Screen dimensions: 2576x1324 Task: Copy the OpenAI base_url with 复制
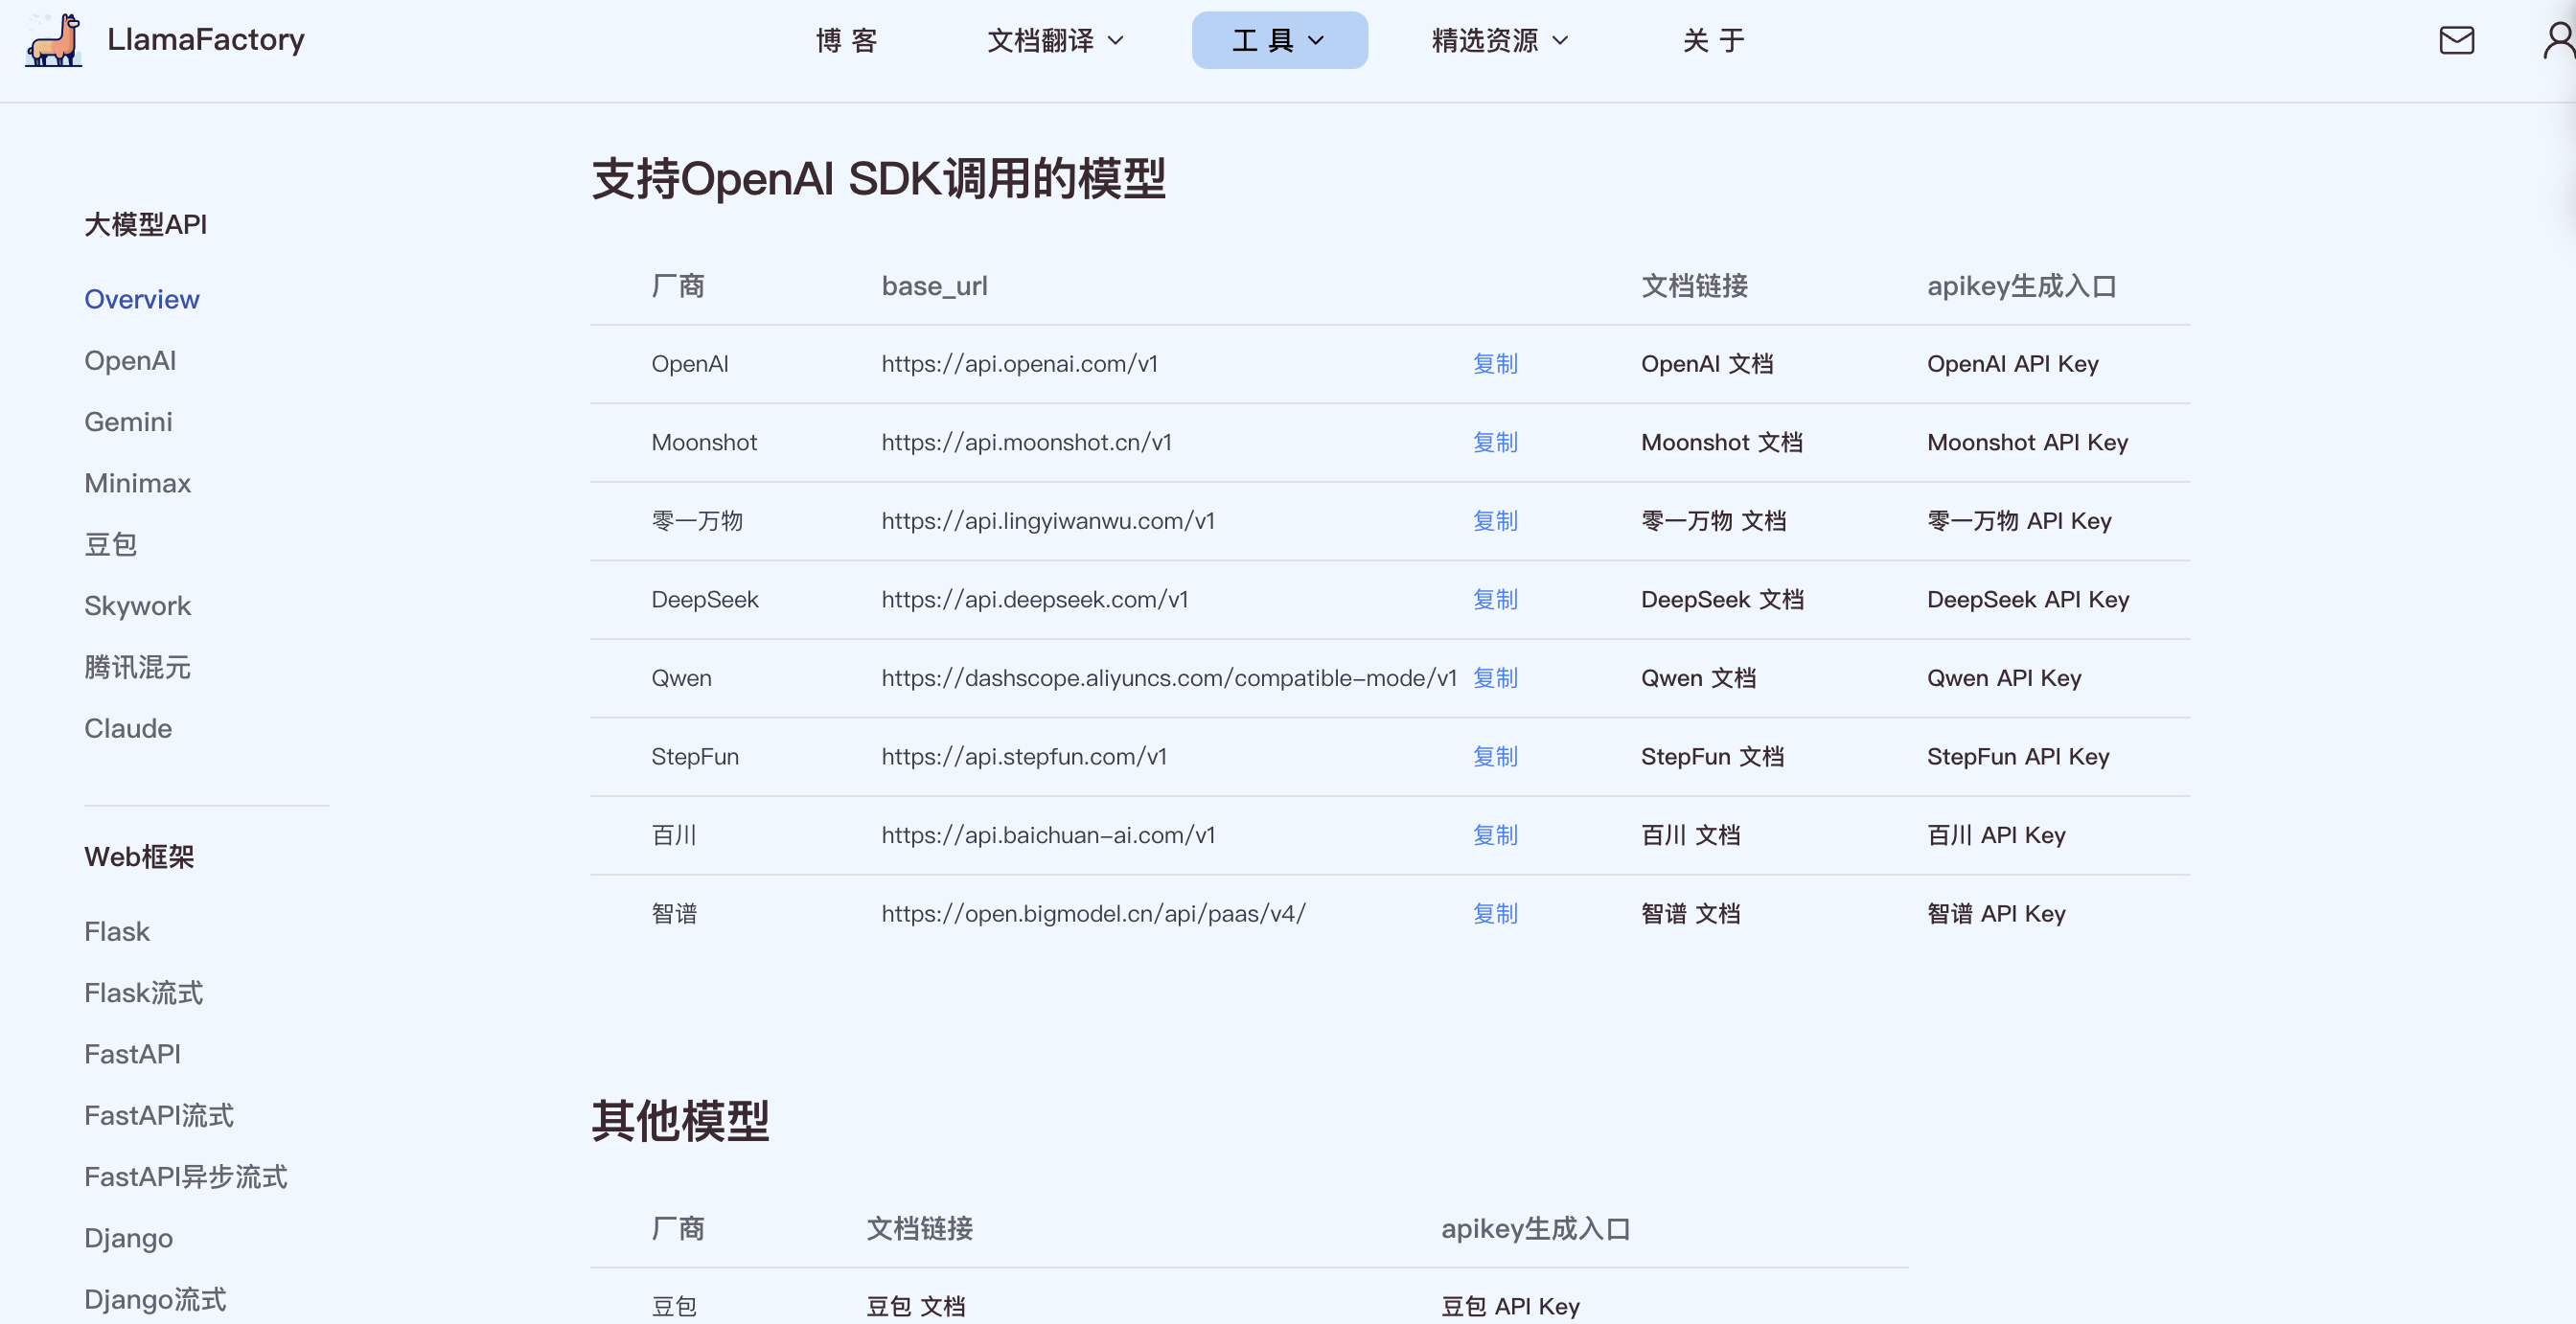click(1494, 364)
